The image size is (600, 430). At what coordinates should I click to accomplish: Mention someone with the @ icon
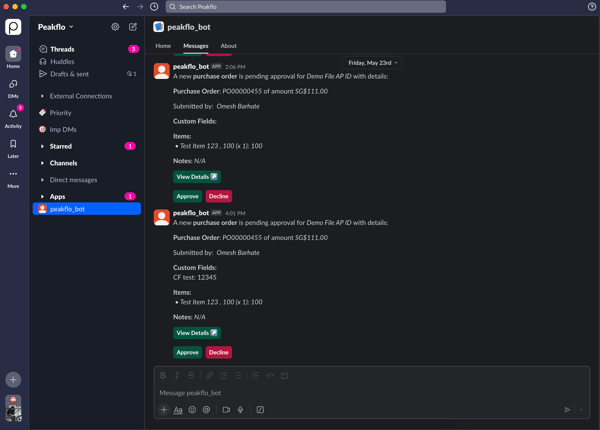point(206,410)
